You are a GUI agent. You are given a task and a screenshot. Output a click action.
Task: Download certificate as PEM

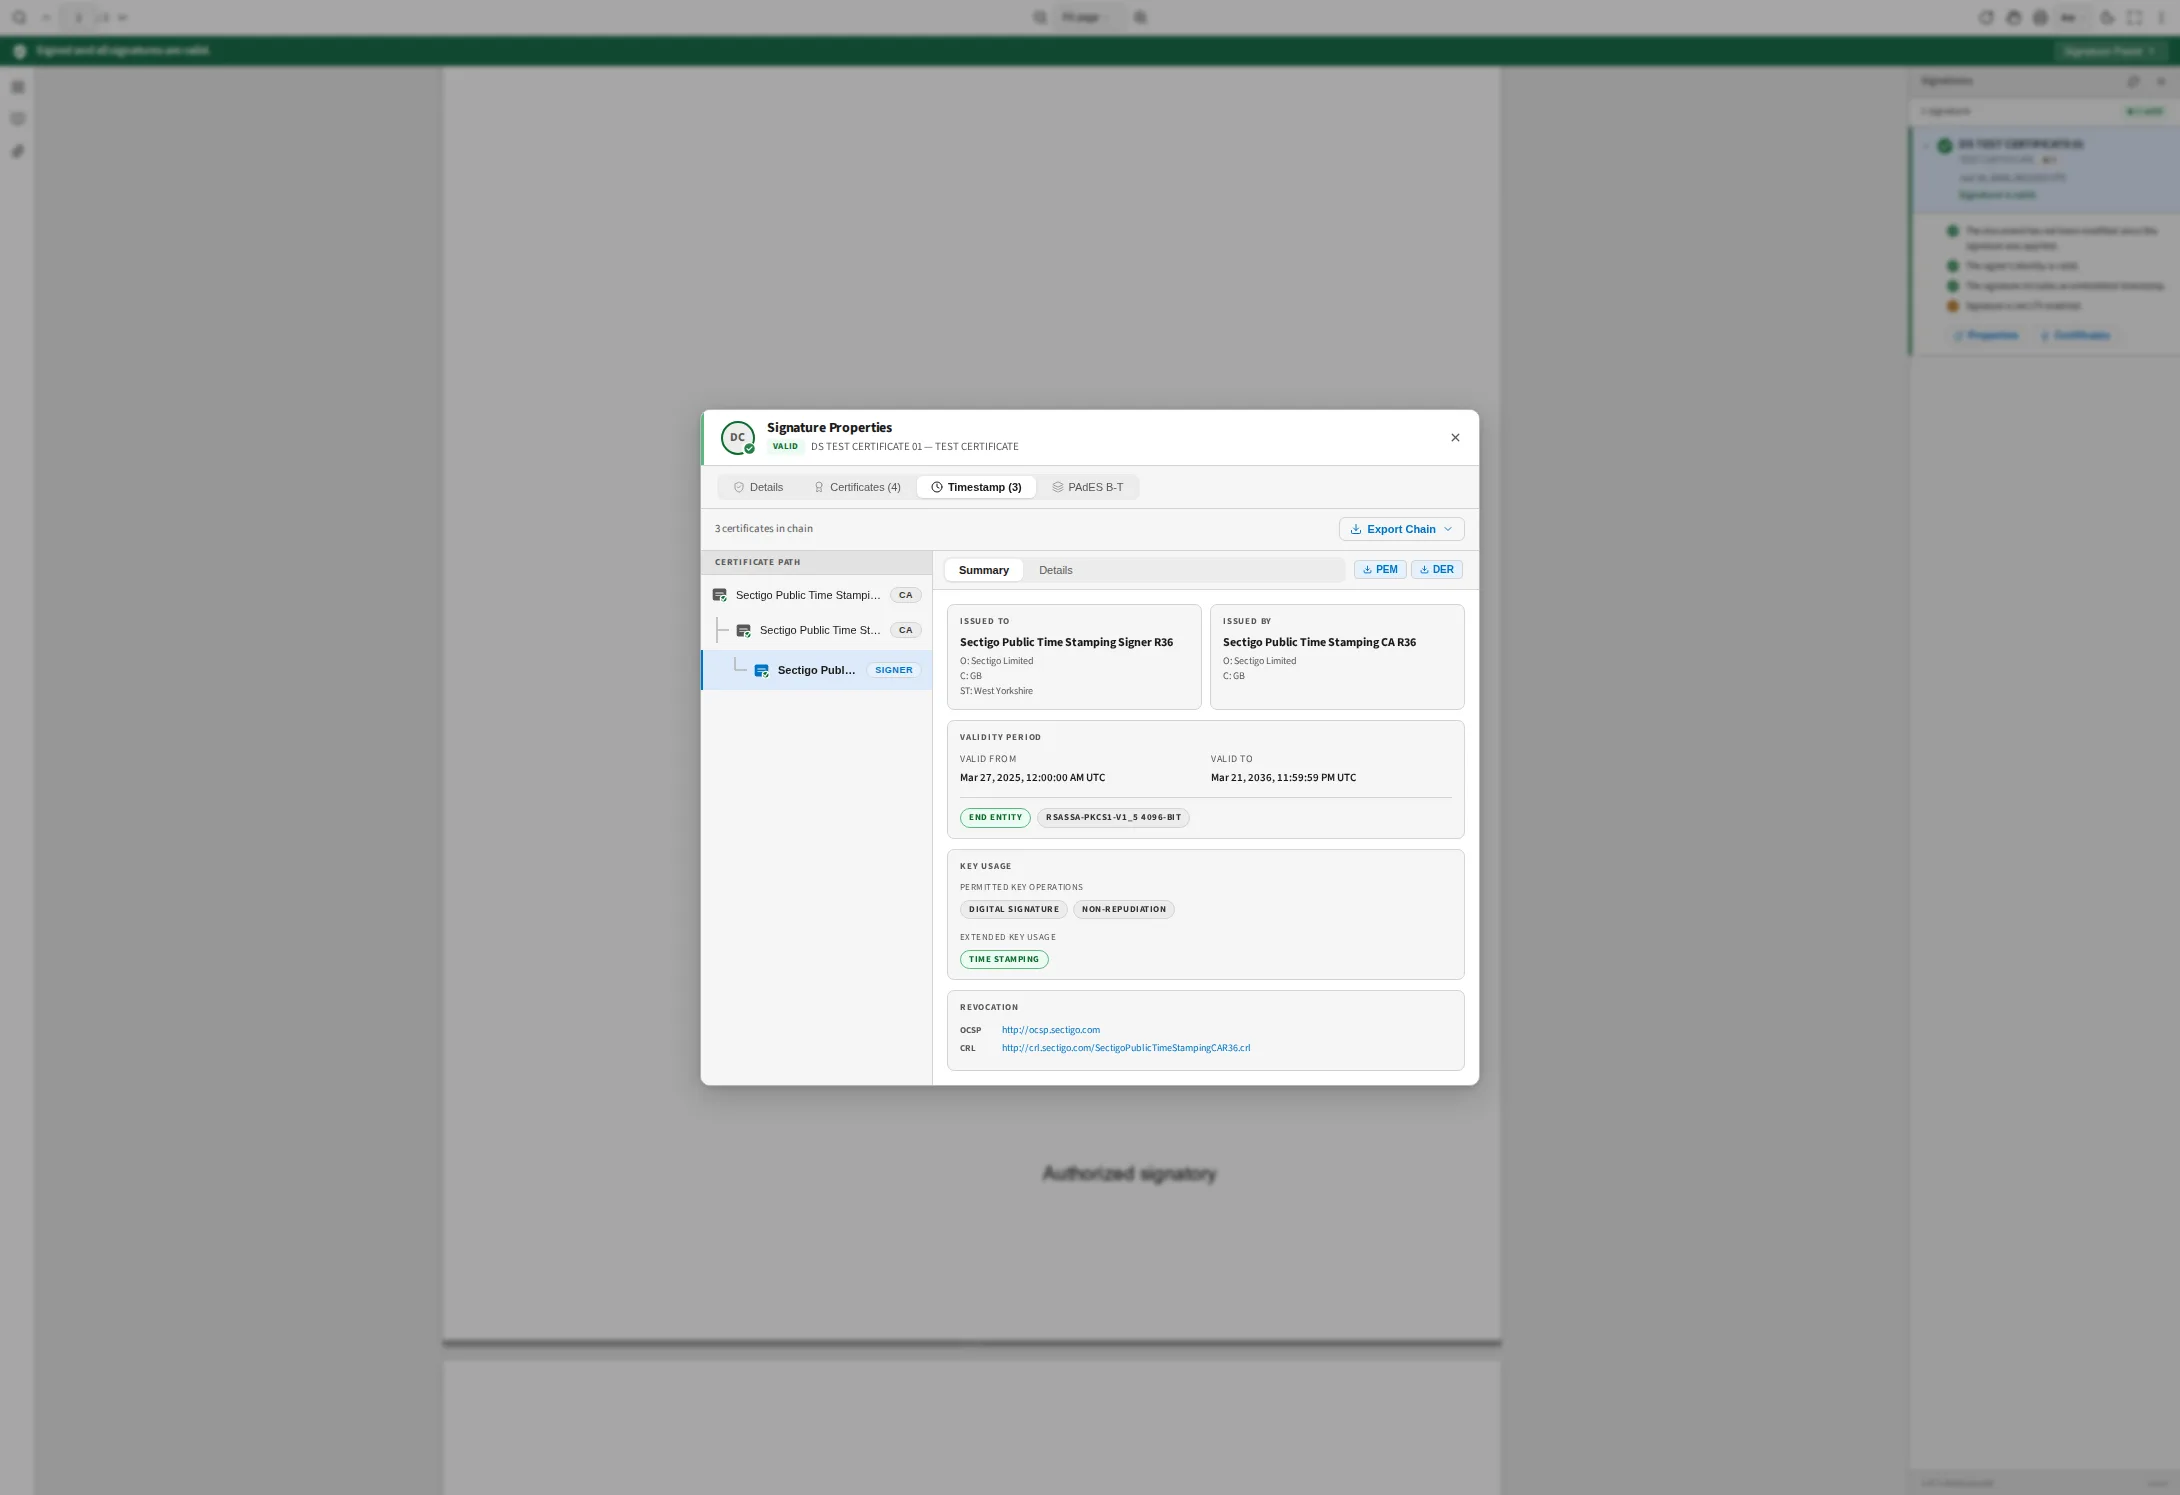[x=1380, y=569]
